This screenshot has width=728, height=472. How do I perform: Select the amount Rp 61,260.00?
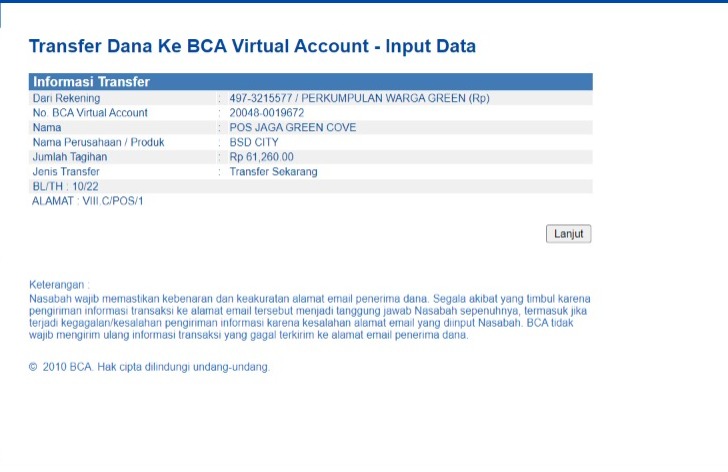point(261,157)
